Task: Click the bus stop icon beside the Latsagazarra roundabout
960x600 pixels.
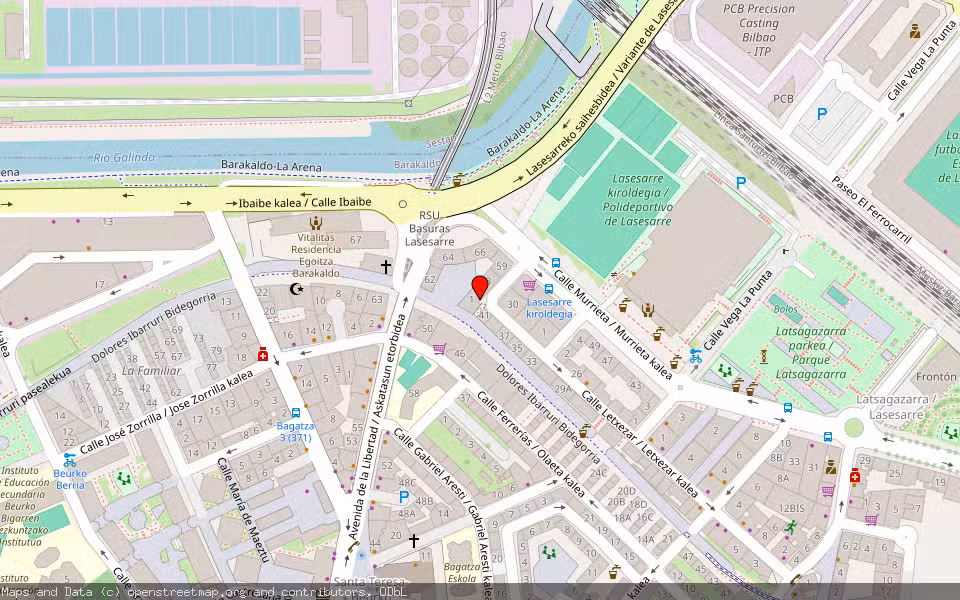Action: pyautogui.click(x=828, y=437)
